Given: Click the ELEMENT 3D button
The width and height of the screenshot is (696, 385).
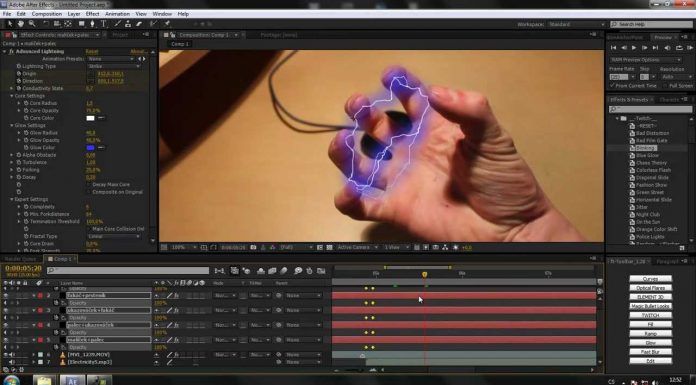Looking at the screenshot, I should [x=650, y=297].
